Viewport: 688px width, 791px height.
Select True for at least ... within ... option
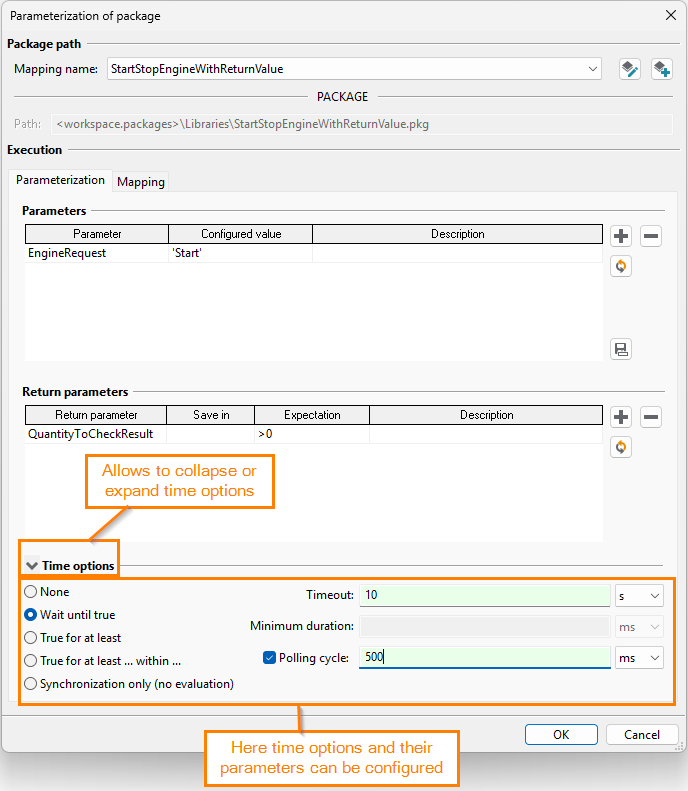tap(102, 661)
